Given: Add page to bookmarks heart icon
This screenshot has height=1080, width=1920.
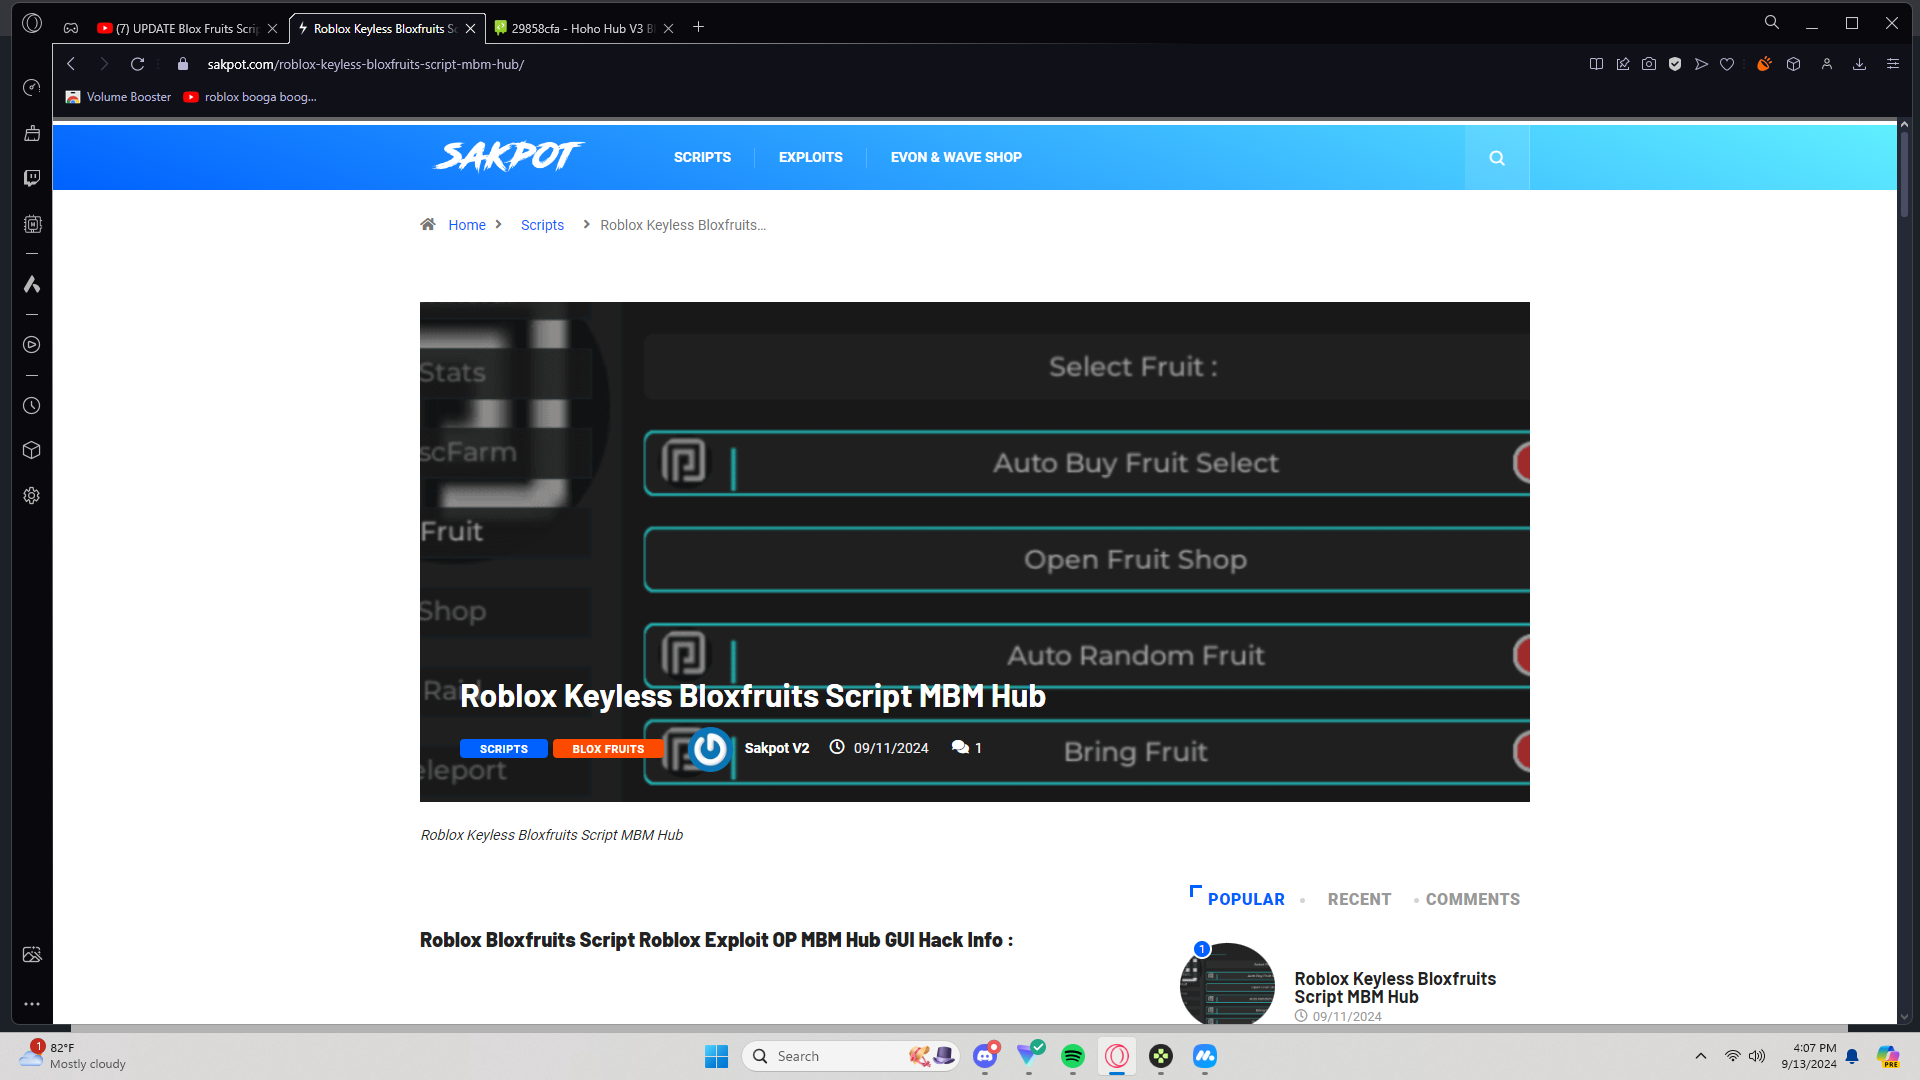Looking at the screenshot, I should (1727, 64).
